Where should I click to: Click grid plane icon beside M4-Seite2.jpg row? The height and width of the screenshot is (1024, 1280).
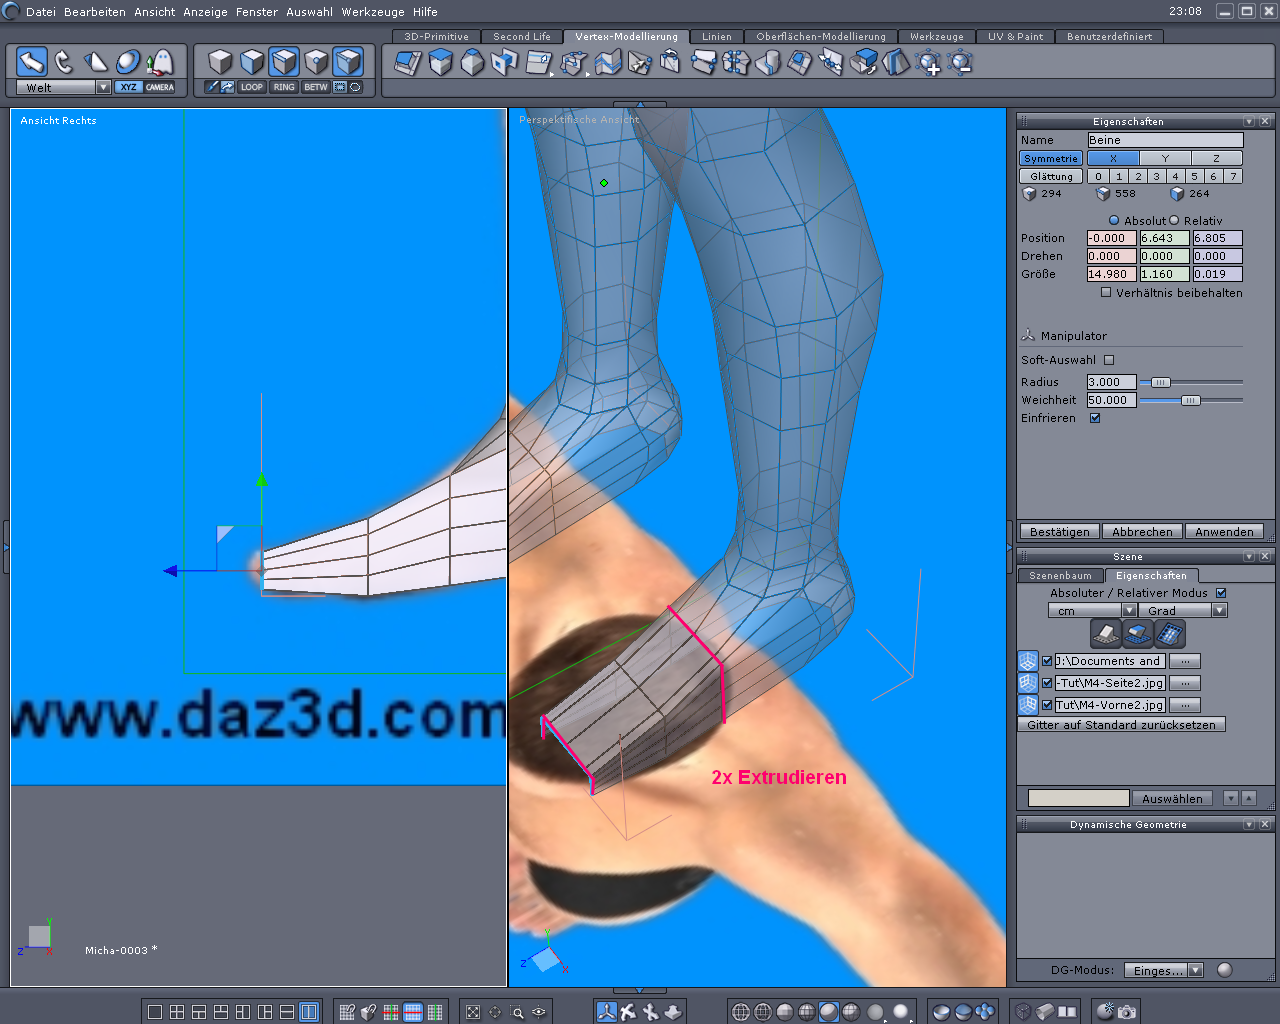click(1028, 683)
